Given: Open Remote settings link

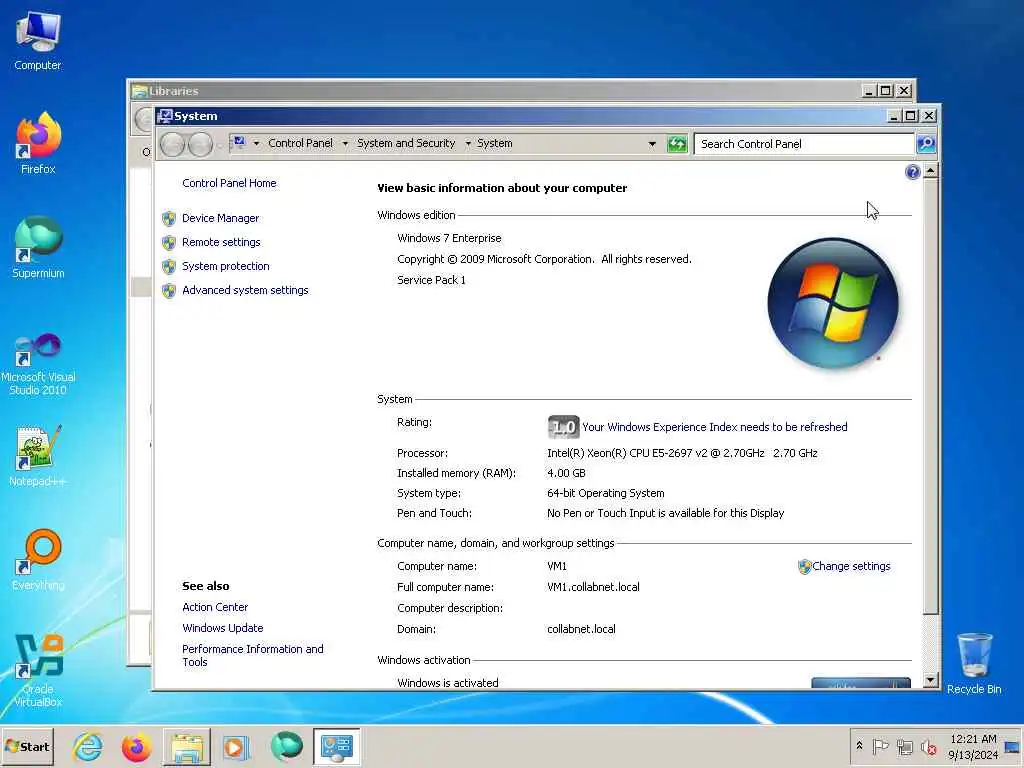Looking at the screenshot, I should (x=221, y=242).
